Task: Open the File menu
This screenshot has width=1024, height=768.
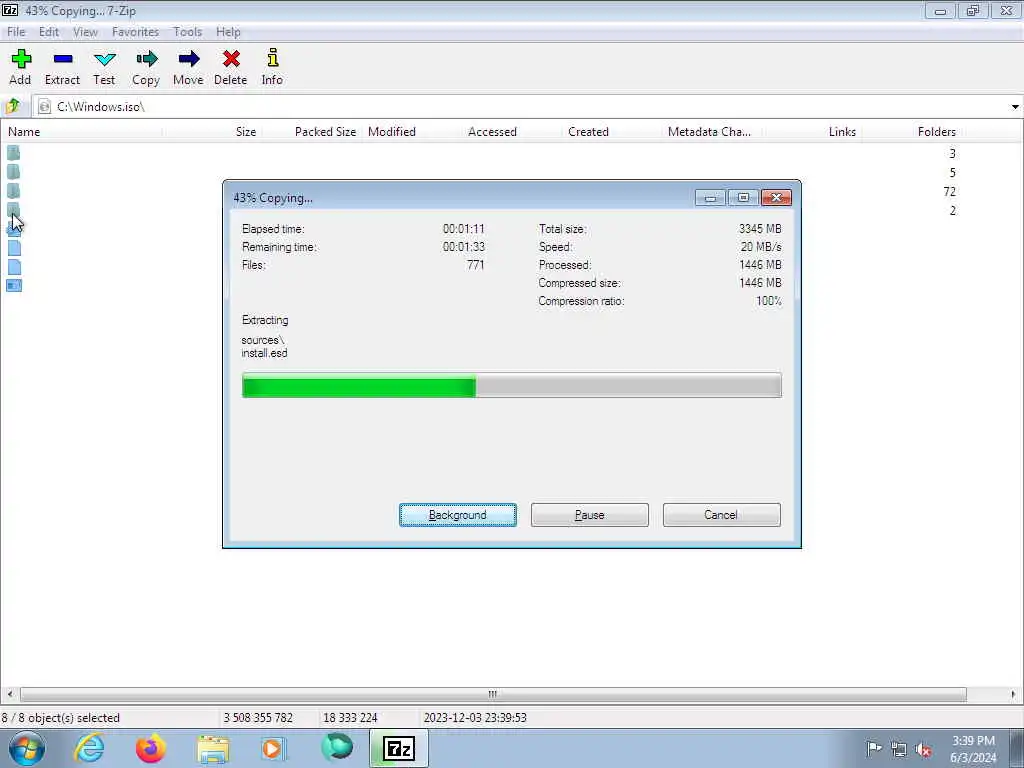Action: tap(16, 31)
